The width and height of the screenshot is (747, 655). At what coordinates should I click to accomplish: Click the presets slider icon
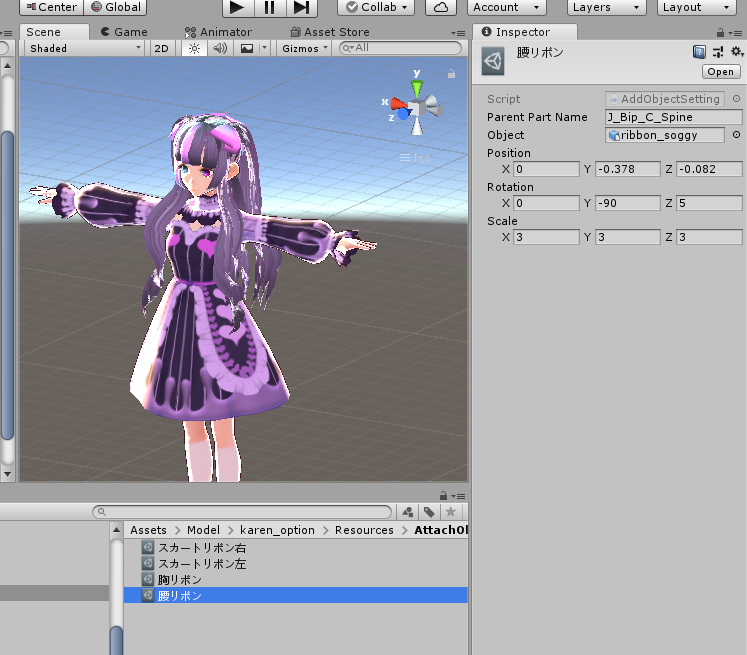(x=718, y=52)
